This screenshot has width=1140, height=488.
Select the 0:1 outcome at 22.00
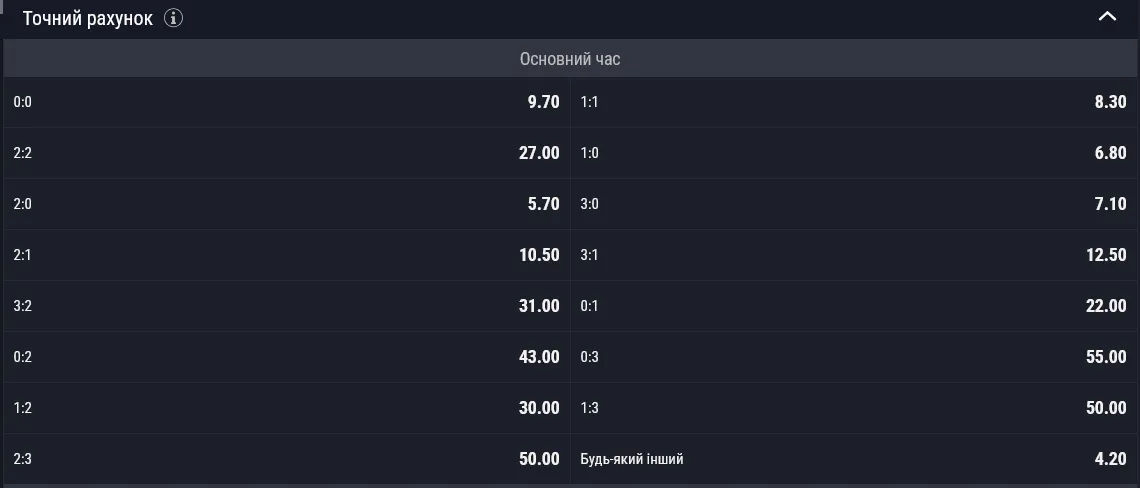tap(854, 306)
